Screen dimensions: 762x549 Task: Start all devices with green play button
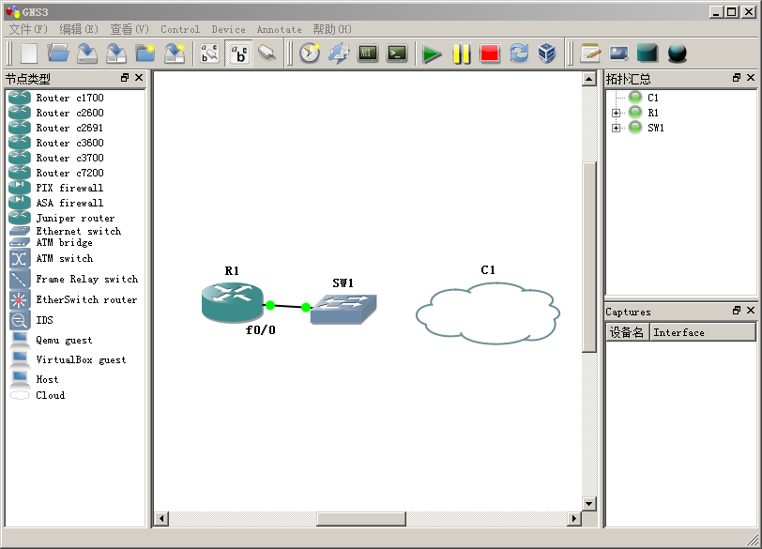coord(432,53)
